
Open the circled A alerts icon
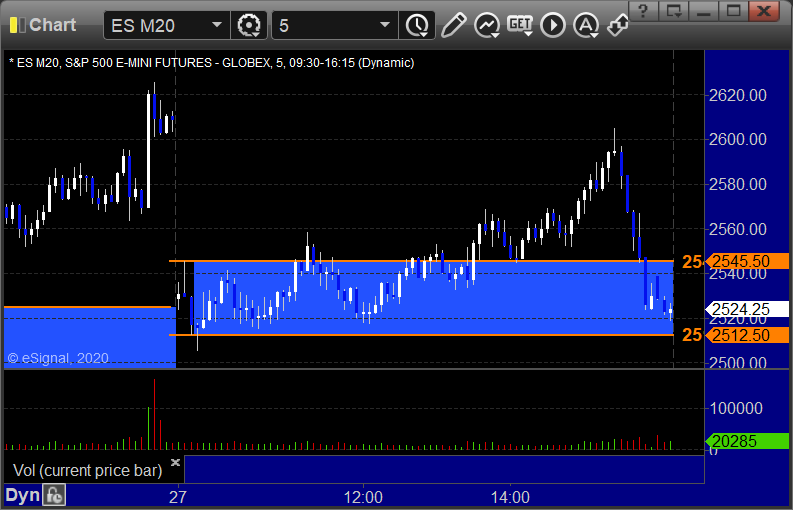click(x=586, y=25)
